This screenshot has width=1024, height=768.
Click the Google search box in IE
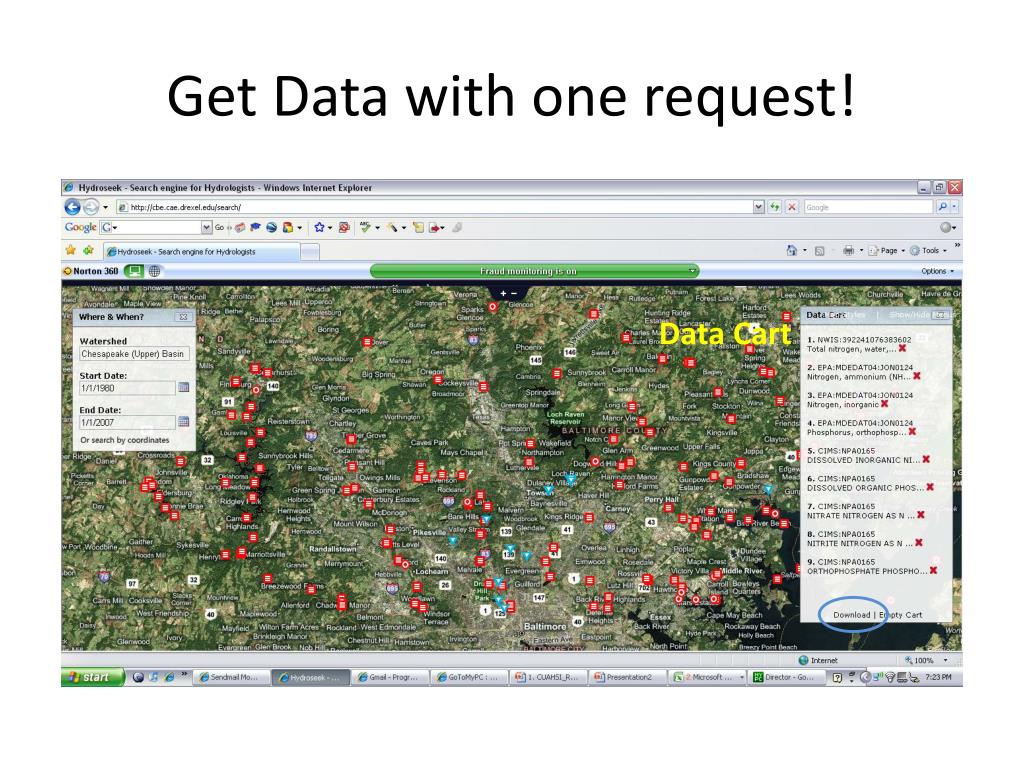point(867,207)
